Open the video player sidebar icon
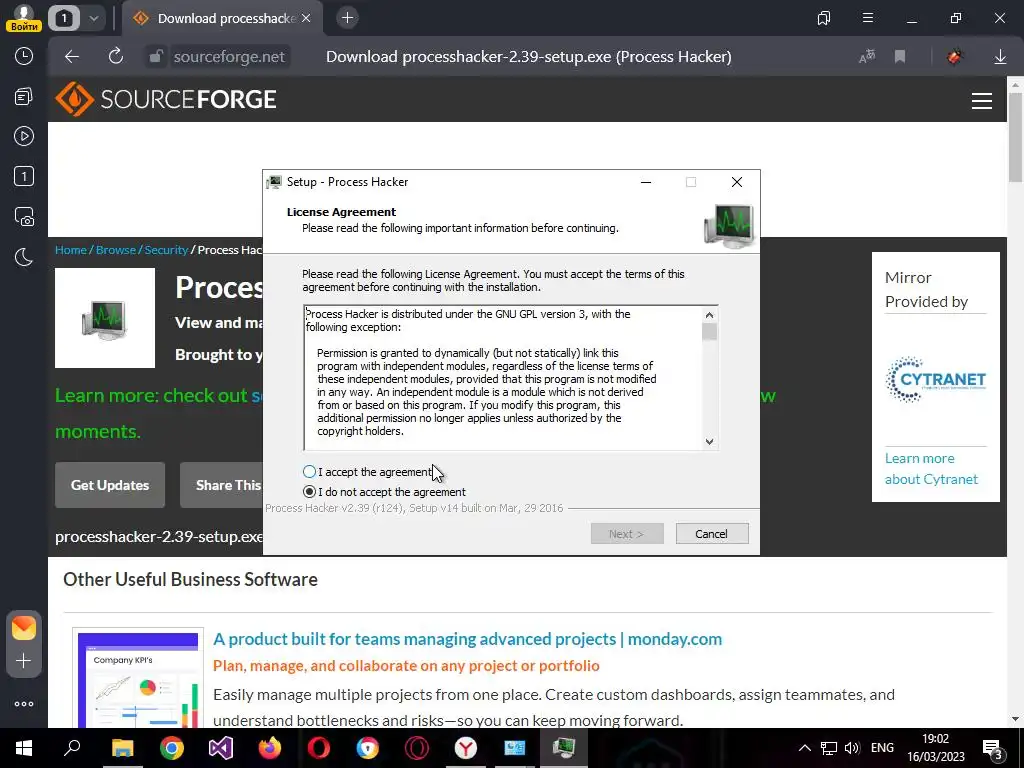This screenshot has height=768, width=1024. (24, 136)
